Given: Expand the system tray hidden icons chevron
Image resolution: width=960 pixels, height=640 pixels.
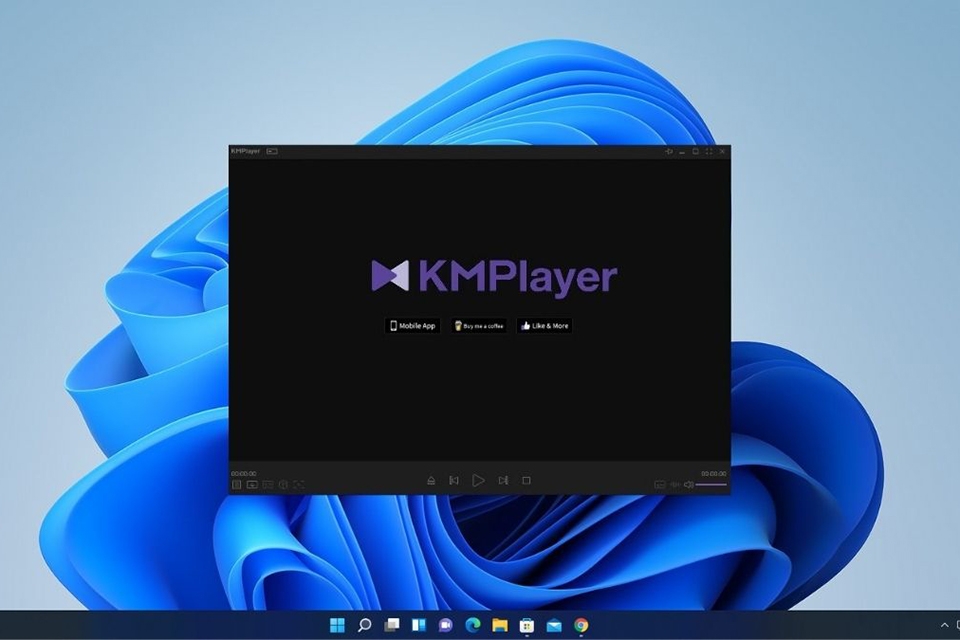Looking at the screenshot, I should [944, 625].
